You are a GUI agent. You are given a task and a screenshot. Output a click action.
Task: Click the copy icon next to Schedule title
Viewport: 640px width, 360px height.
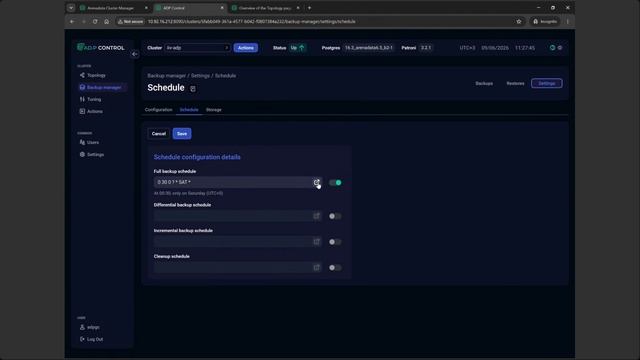click(193, 89)
